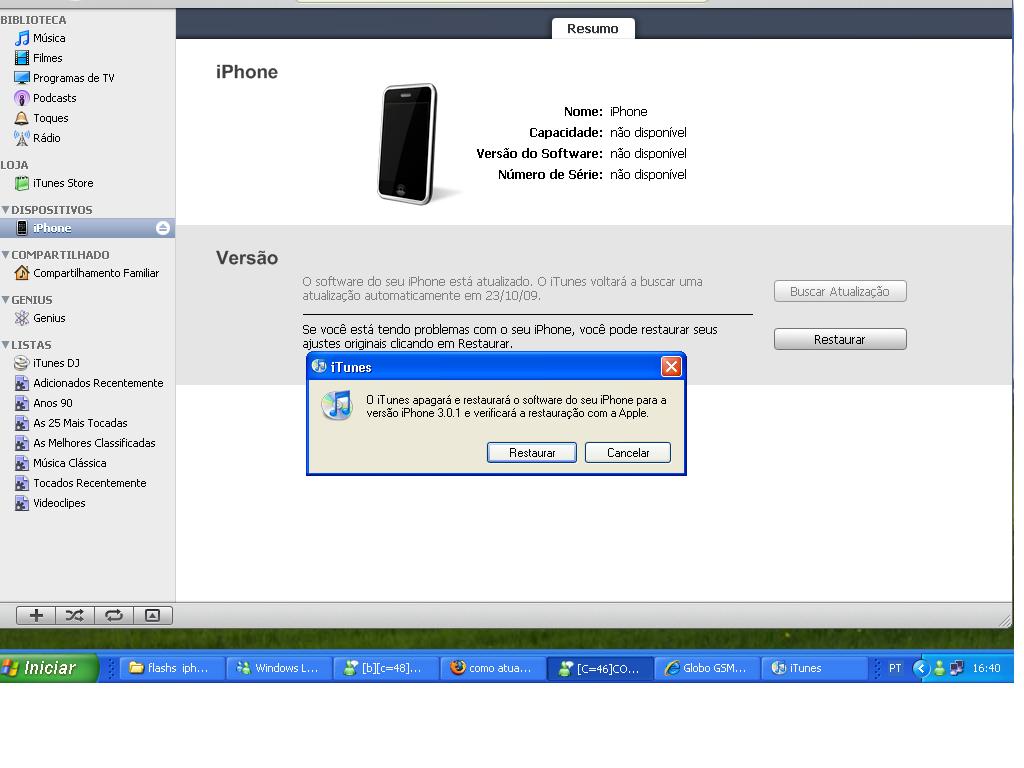Eject the iPhone device
The width and height of the screenshot is (1024, 768).
click(163, 228)
